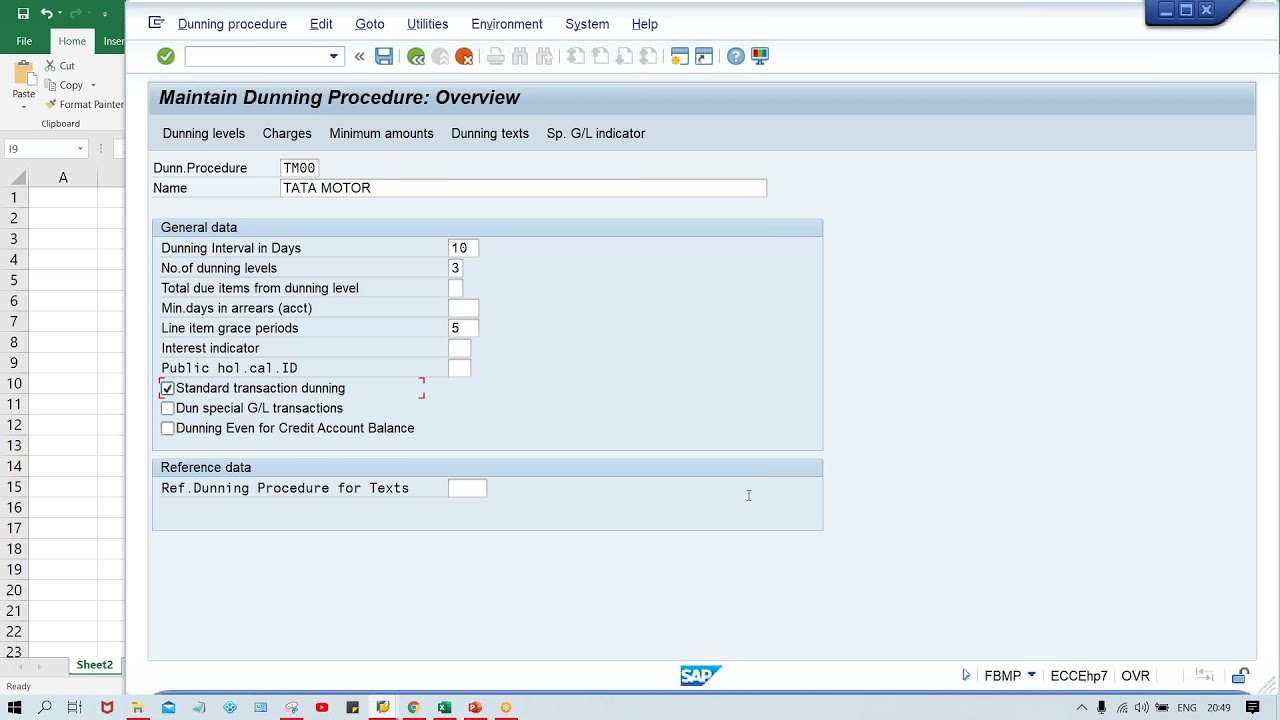Check Dun special G/L transactions checkbox
The width and height of the screenshot is (1280, 720).
tap(168, 408)
